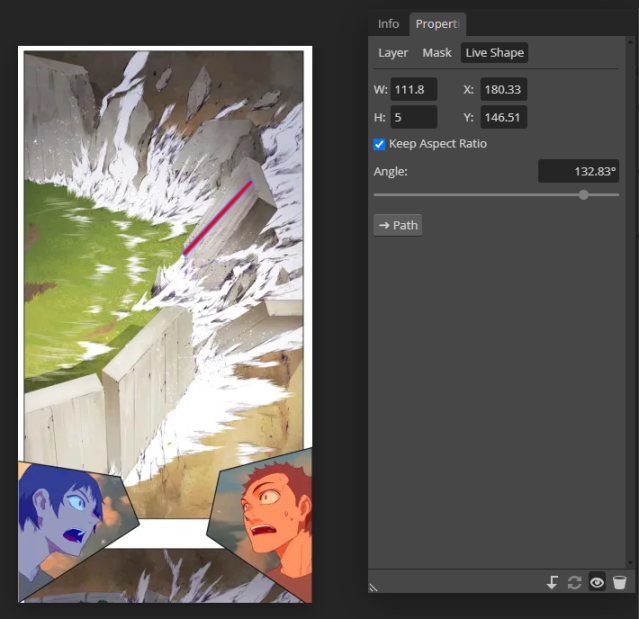Click the H height input field
This screenshot has width=639, height=619.
(x=414, y=117)
